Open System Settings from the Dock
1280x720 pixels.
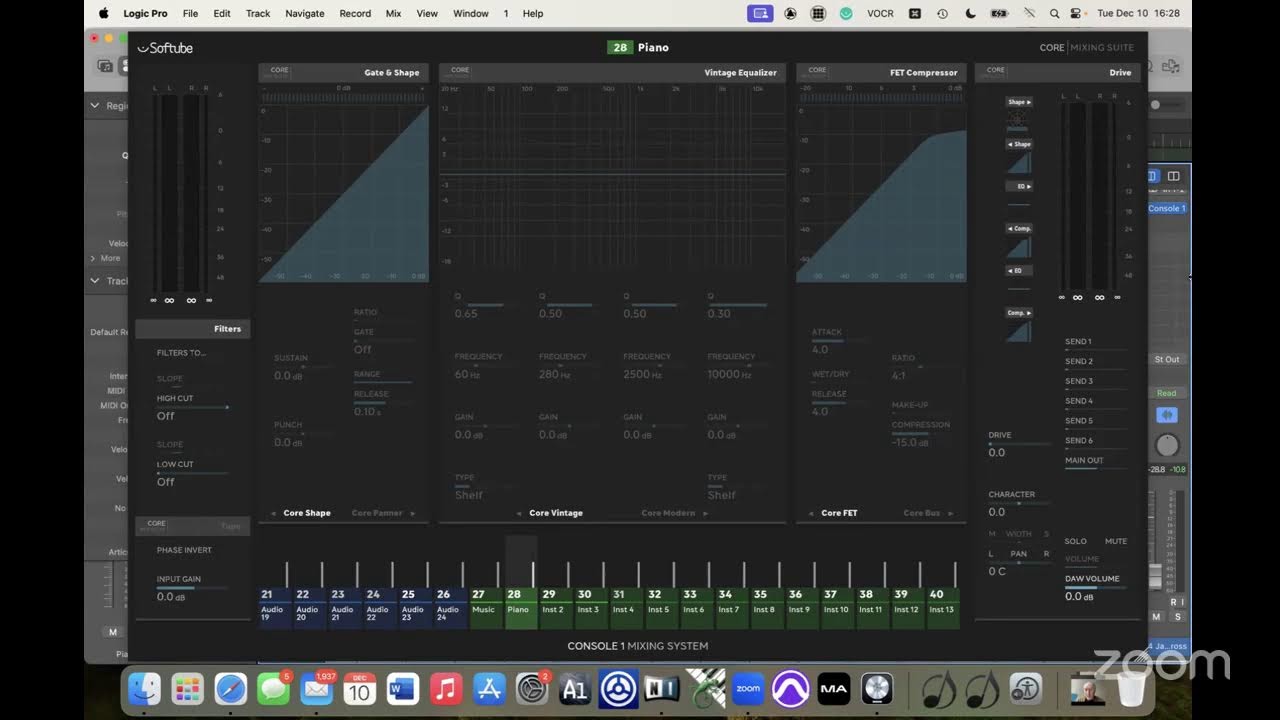pos(532,688)
